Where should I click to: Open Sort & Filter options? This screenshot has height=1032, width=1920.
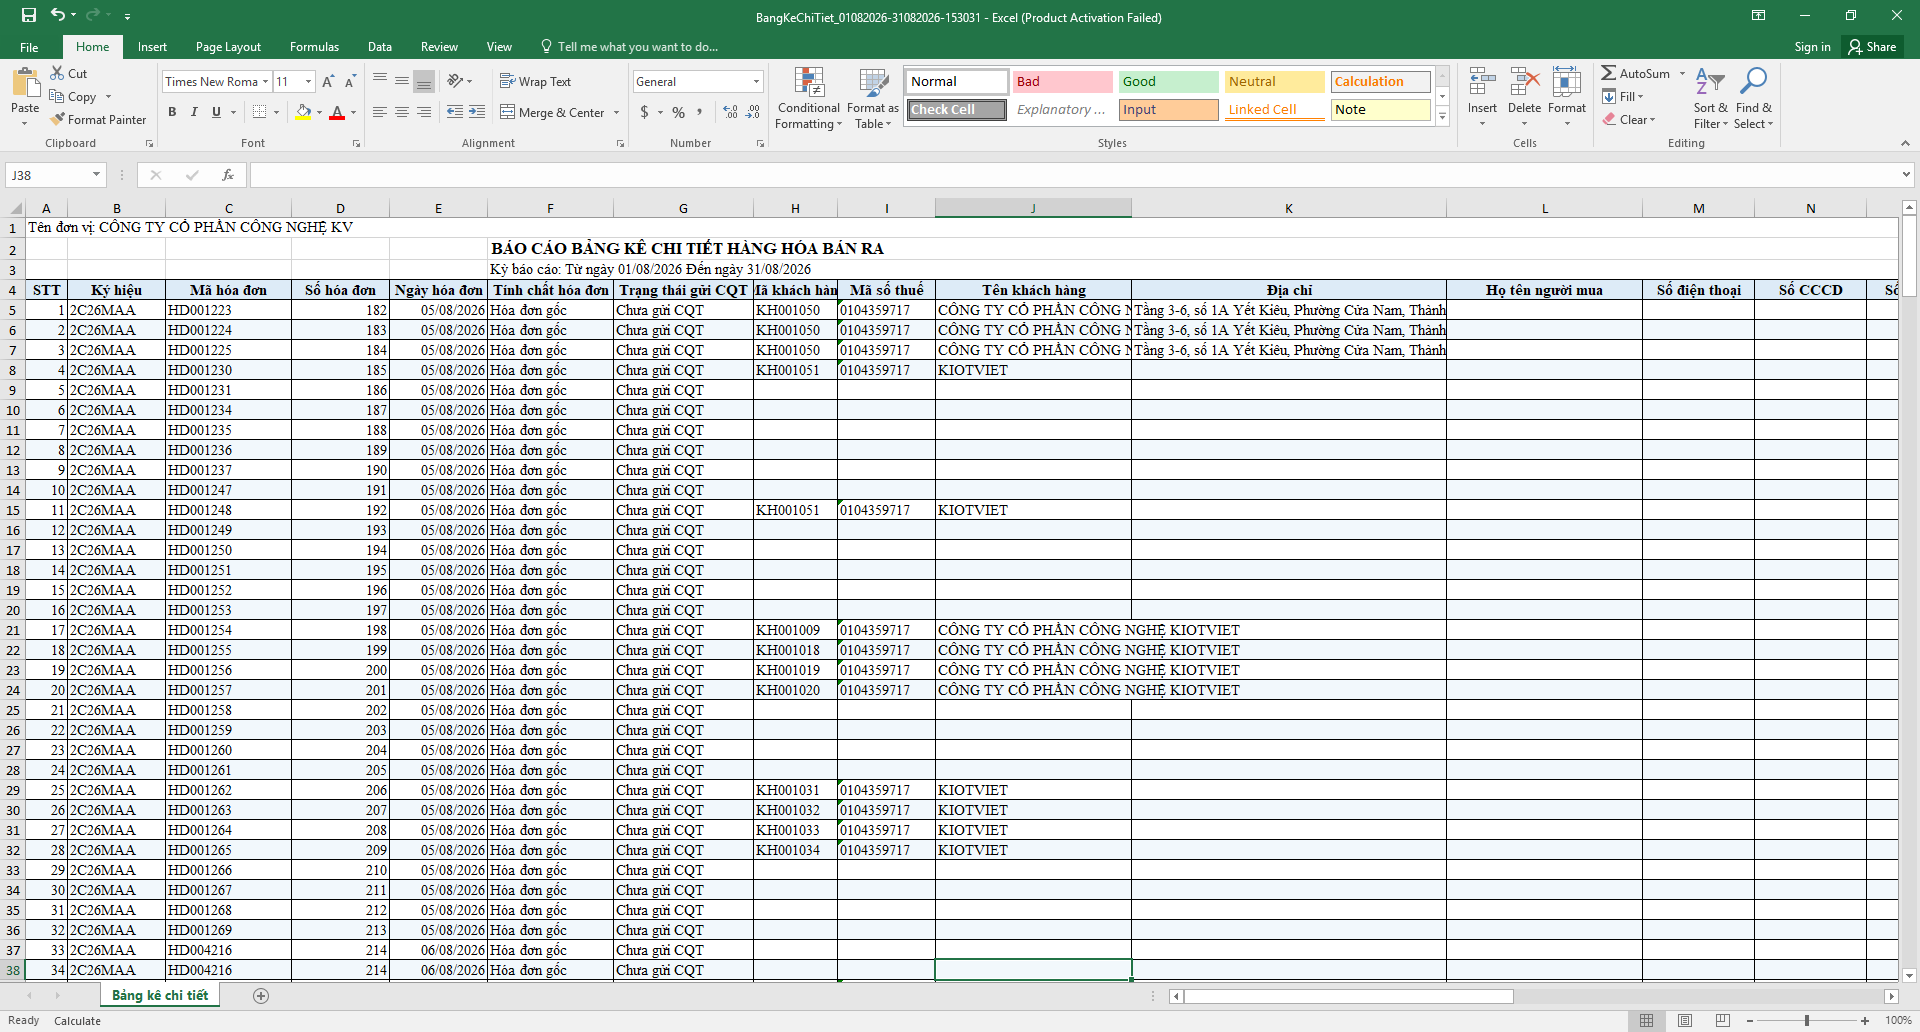pyautogui.click(x=1710, y=98)
